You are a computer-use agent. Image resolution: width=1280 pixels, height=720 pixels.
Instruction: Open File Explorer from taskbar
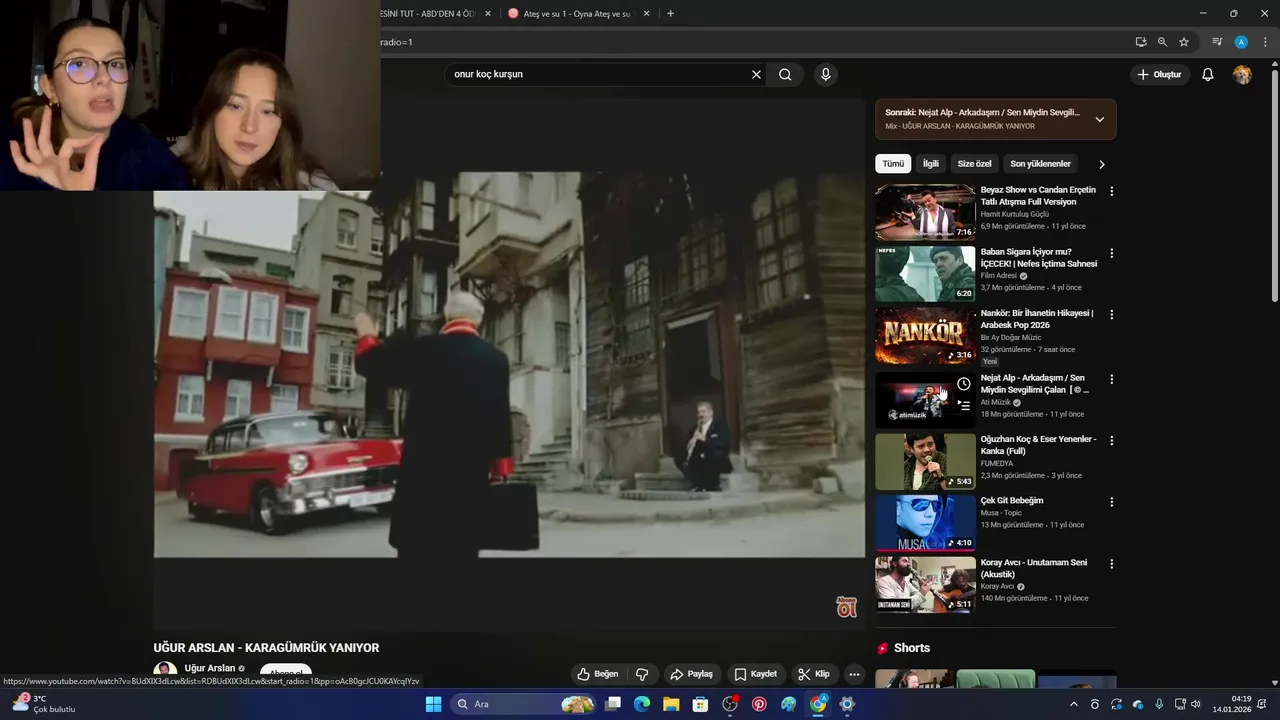pos(671,704)
